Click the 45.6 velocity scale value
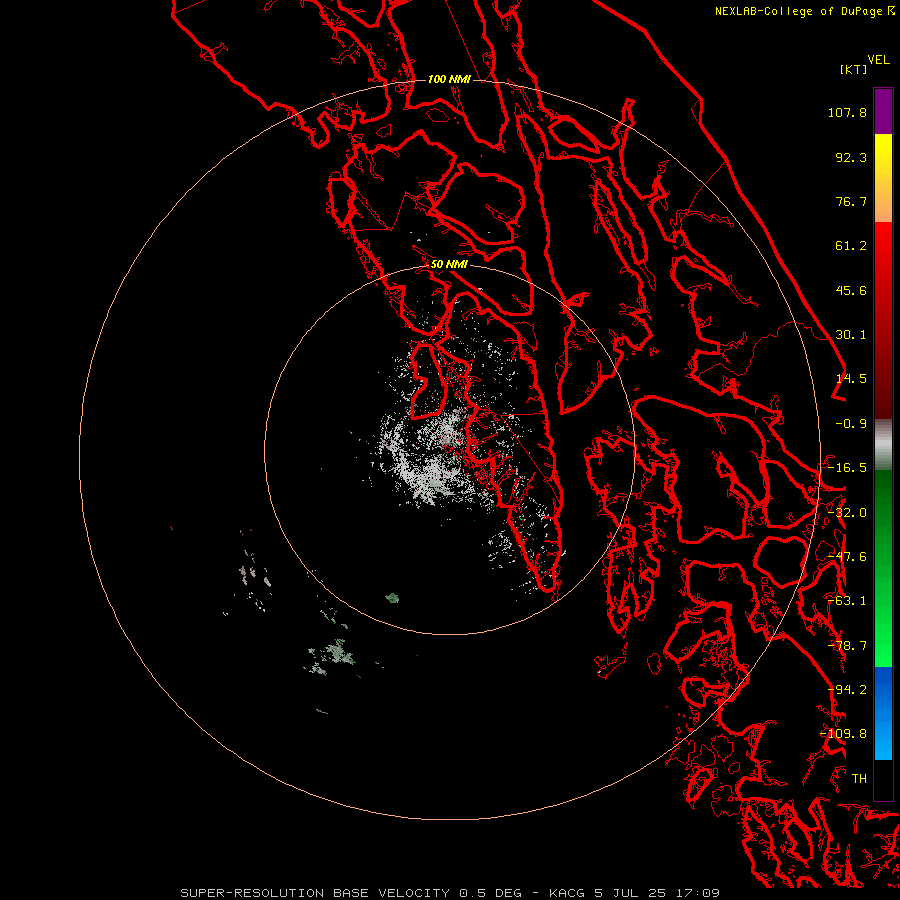 851,290
